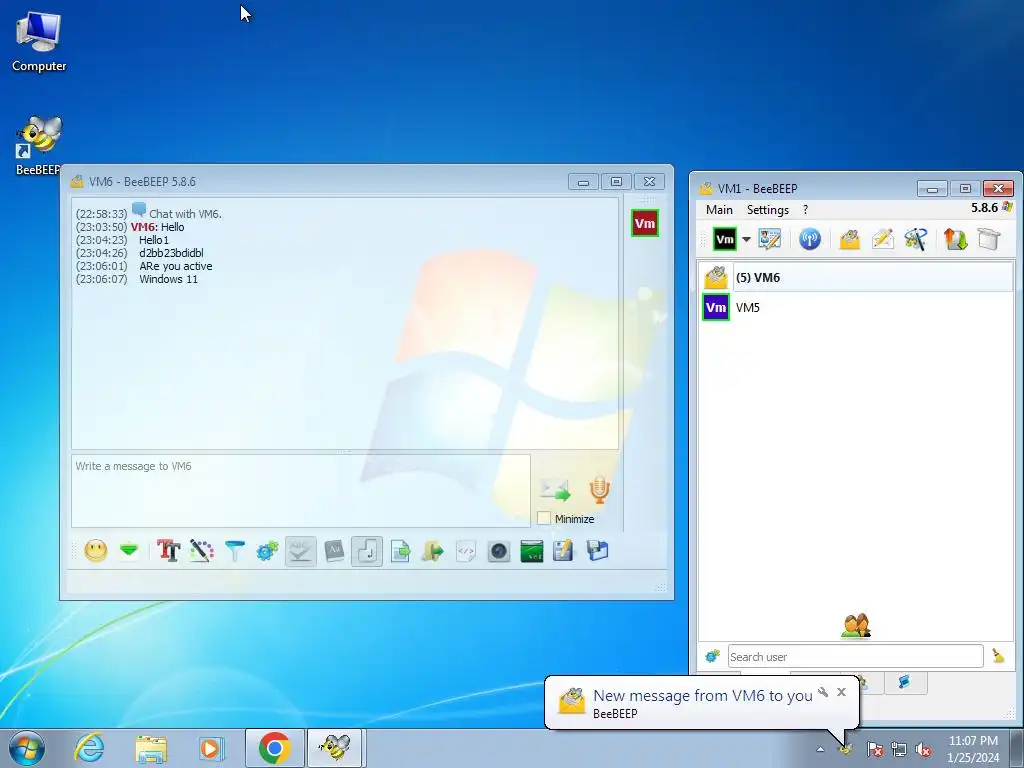Click the group tools icon in VM1 toolbar
Image resolution: width=1024 pixels, height=768 pixels.
pyautogui.click(x=916, y=239)
